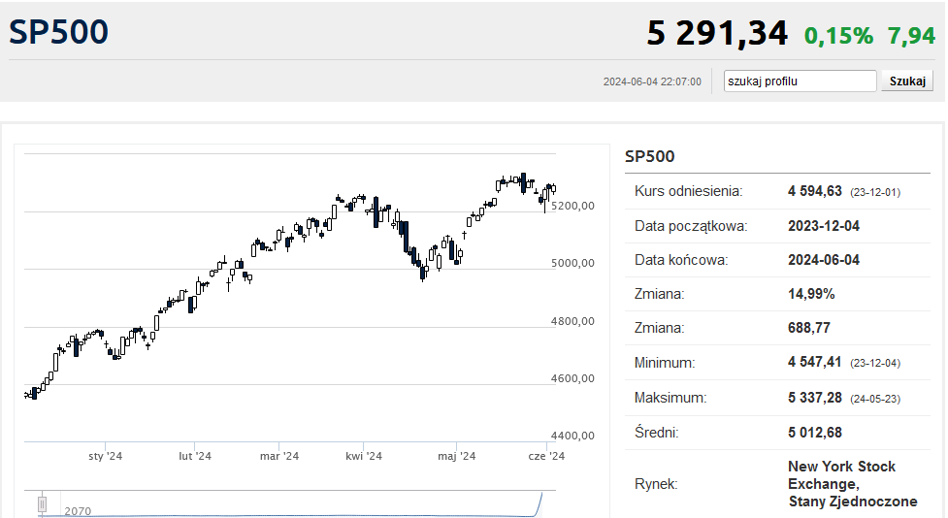This screenshot has width=948, height=518.
Task: Click the average value 5 012,68
Action: pyautogui.click(x=814, y=433)
